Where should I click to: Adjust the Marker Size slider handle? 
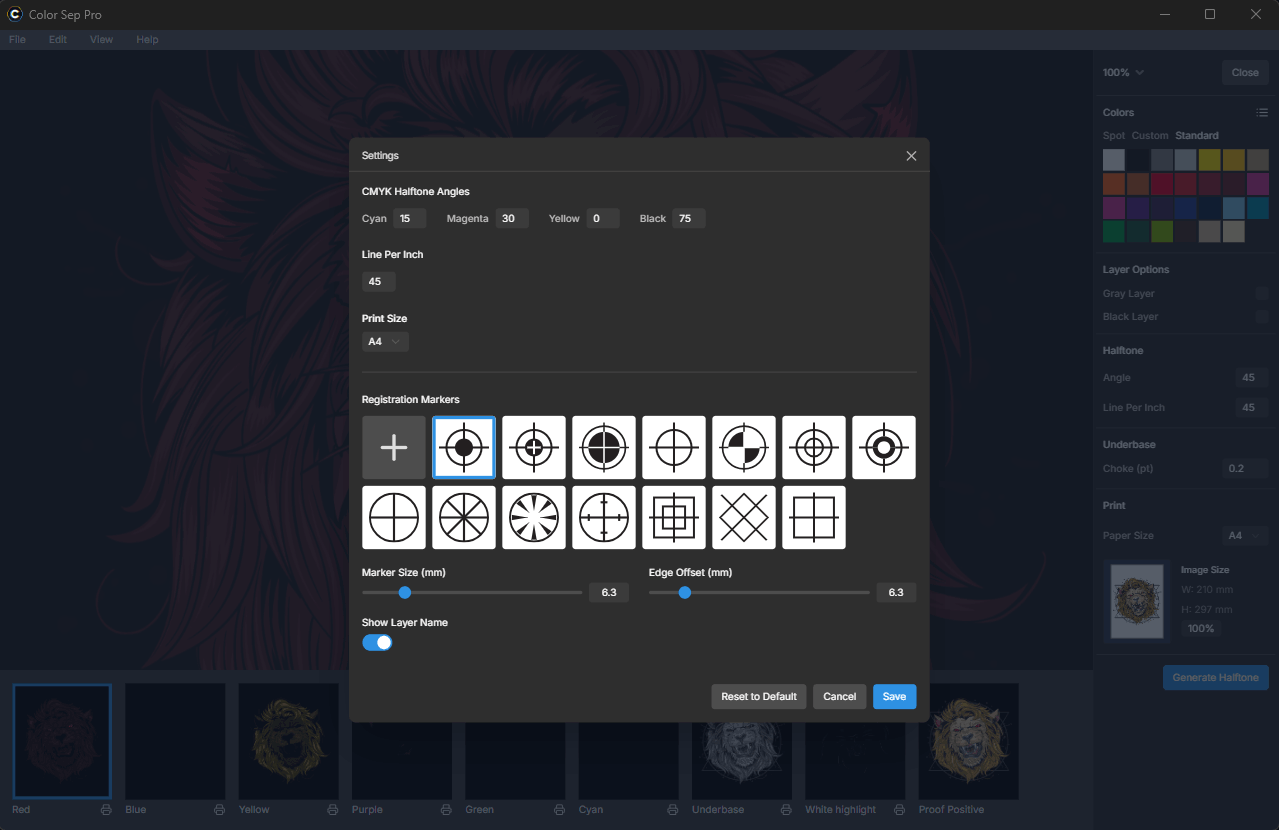point(405,593)
